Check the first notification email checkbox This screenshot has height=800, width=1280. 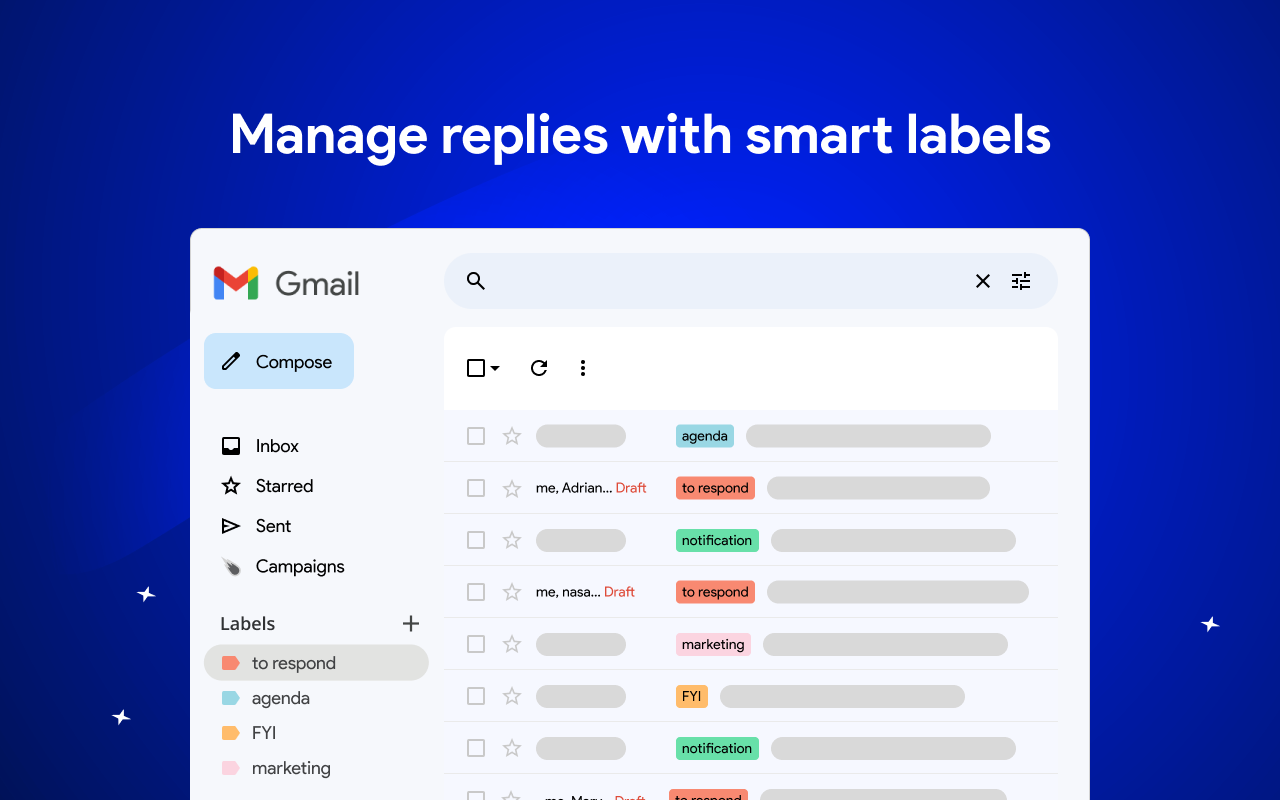pyautogui.click(x=476, y=540)
